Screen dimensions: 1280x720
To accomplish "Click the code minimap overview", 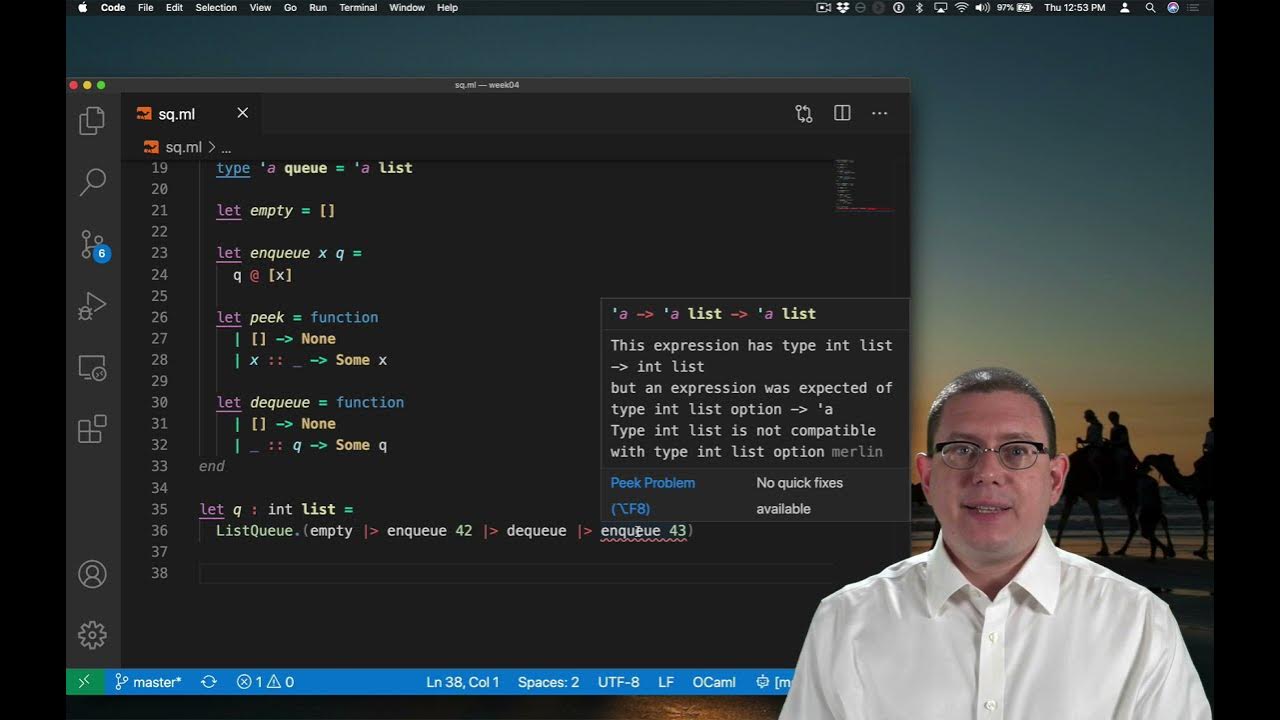I will coord(863,185).
